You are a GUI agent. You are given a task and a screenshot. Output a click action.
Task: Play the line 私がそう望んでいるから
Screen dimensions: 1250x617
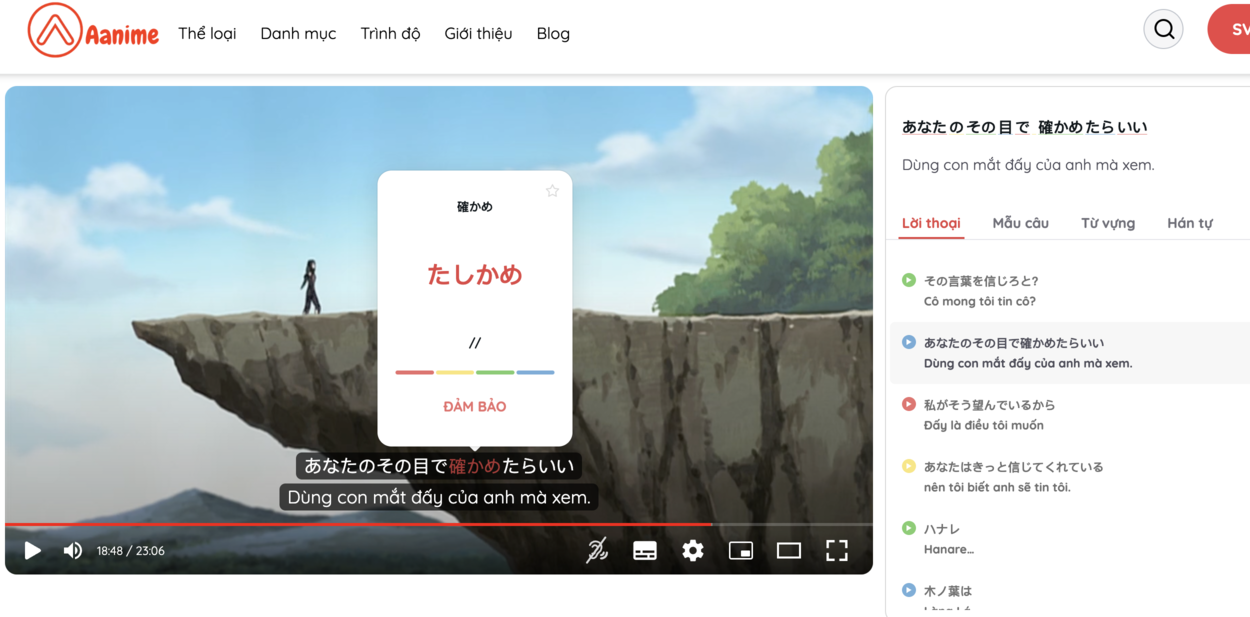click(908, 404)
